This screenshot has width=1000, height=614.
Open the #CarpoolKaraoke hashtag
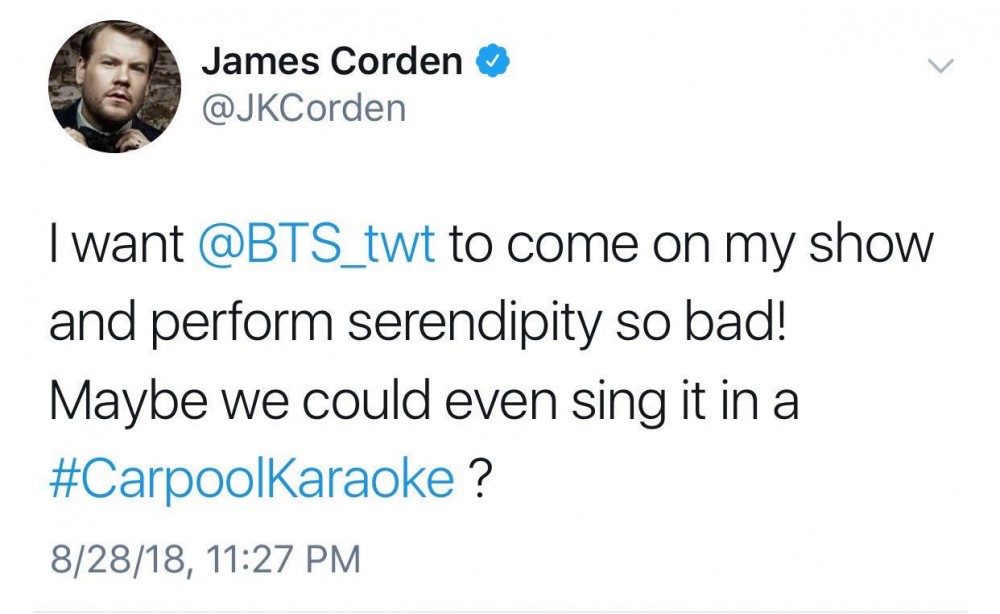click(x=250, y=479)
